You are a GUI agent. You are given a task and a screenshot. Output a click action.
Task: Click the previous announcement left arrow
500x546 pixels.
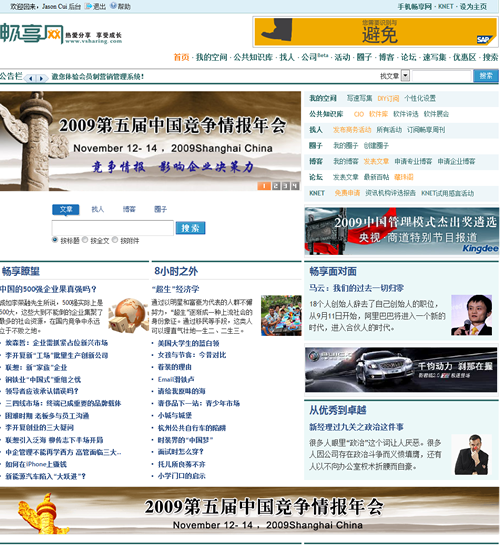tap(30, 78)
